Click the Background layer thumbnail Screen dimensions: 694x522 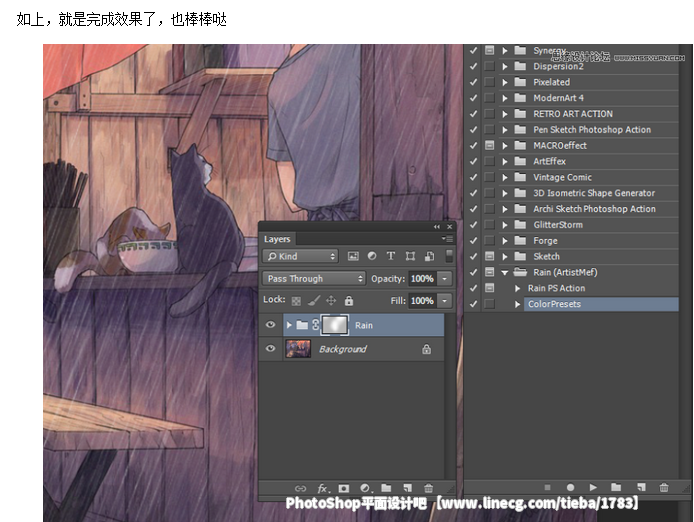point(298,349)
